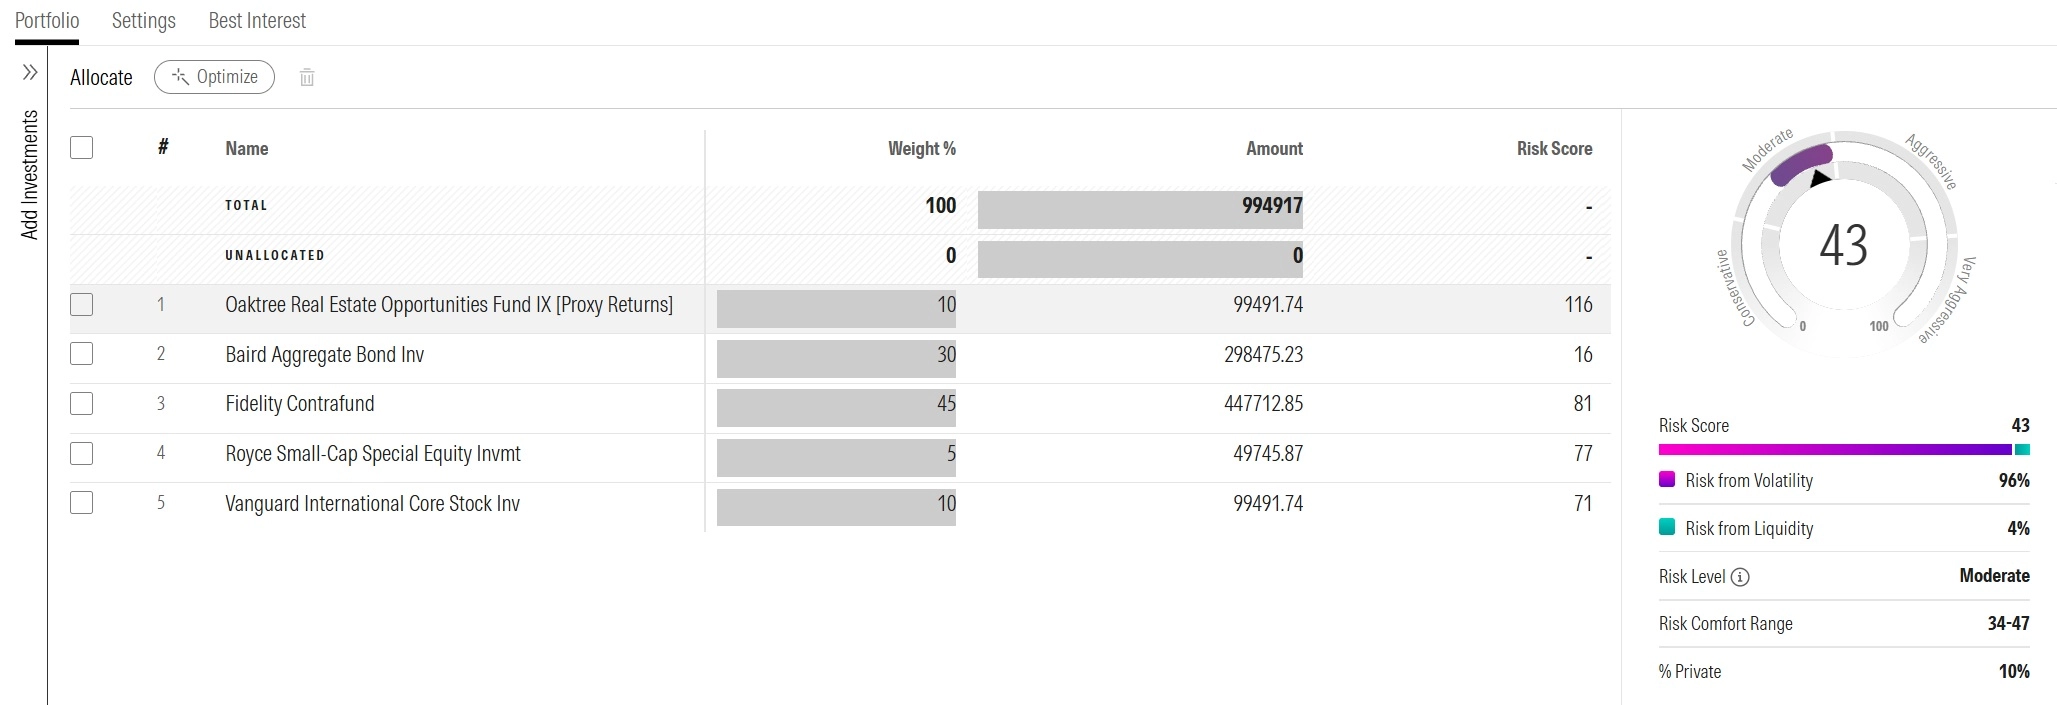This screenshot has height=705, width=2057.
Task: Click the Risk Comfort Range value 34-47
Action: [x=2008, y=624]
